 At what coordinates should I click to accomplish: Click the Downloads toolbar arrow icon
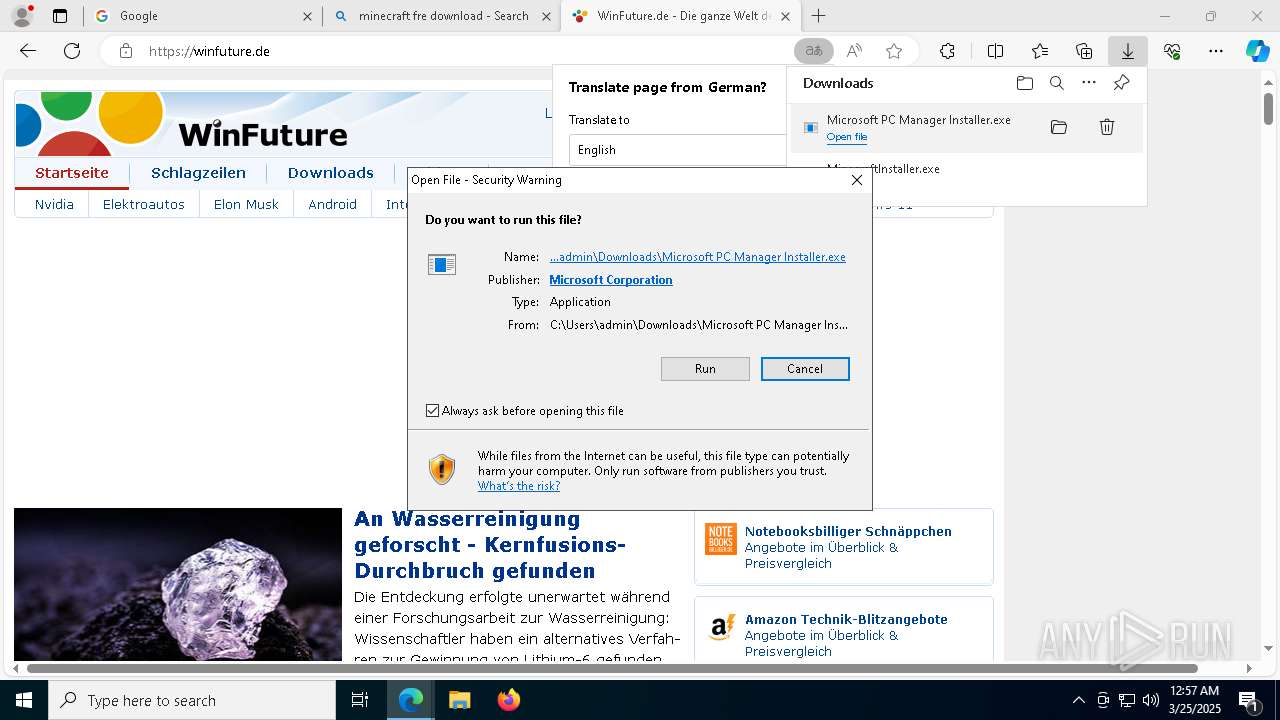tap(1128, 51)
